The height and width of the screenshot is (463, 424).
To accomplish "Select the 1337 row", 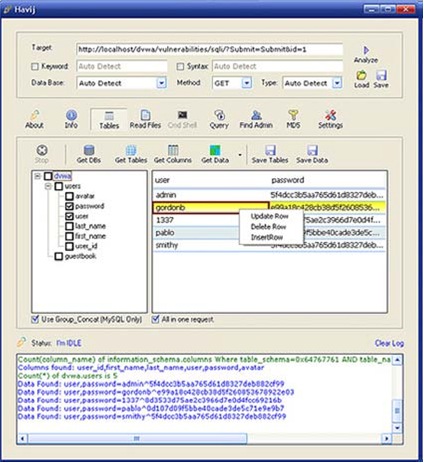I will click(269, 220).
